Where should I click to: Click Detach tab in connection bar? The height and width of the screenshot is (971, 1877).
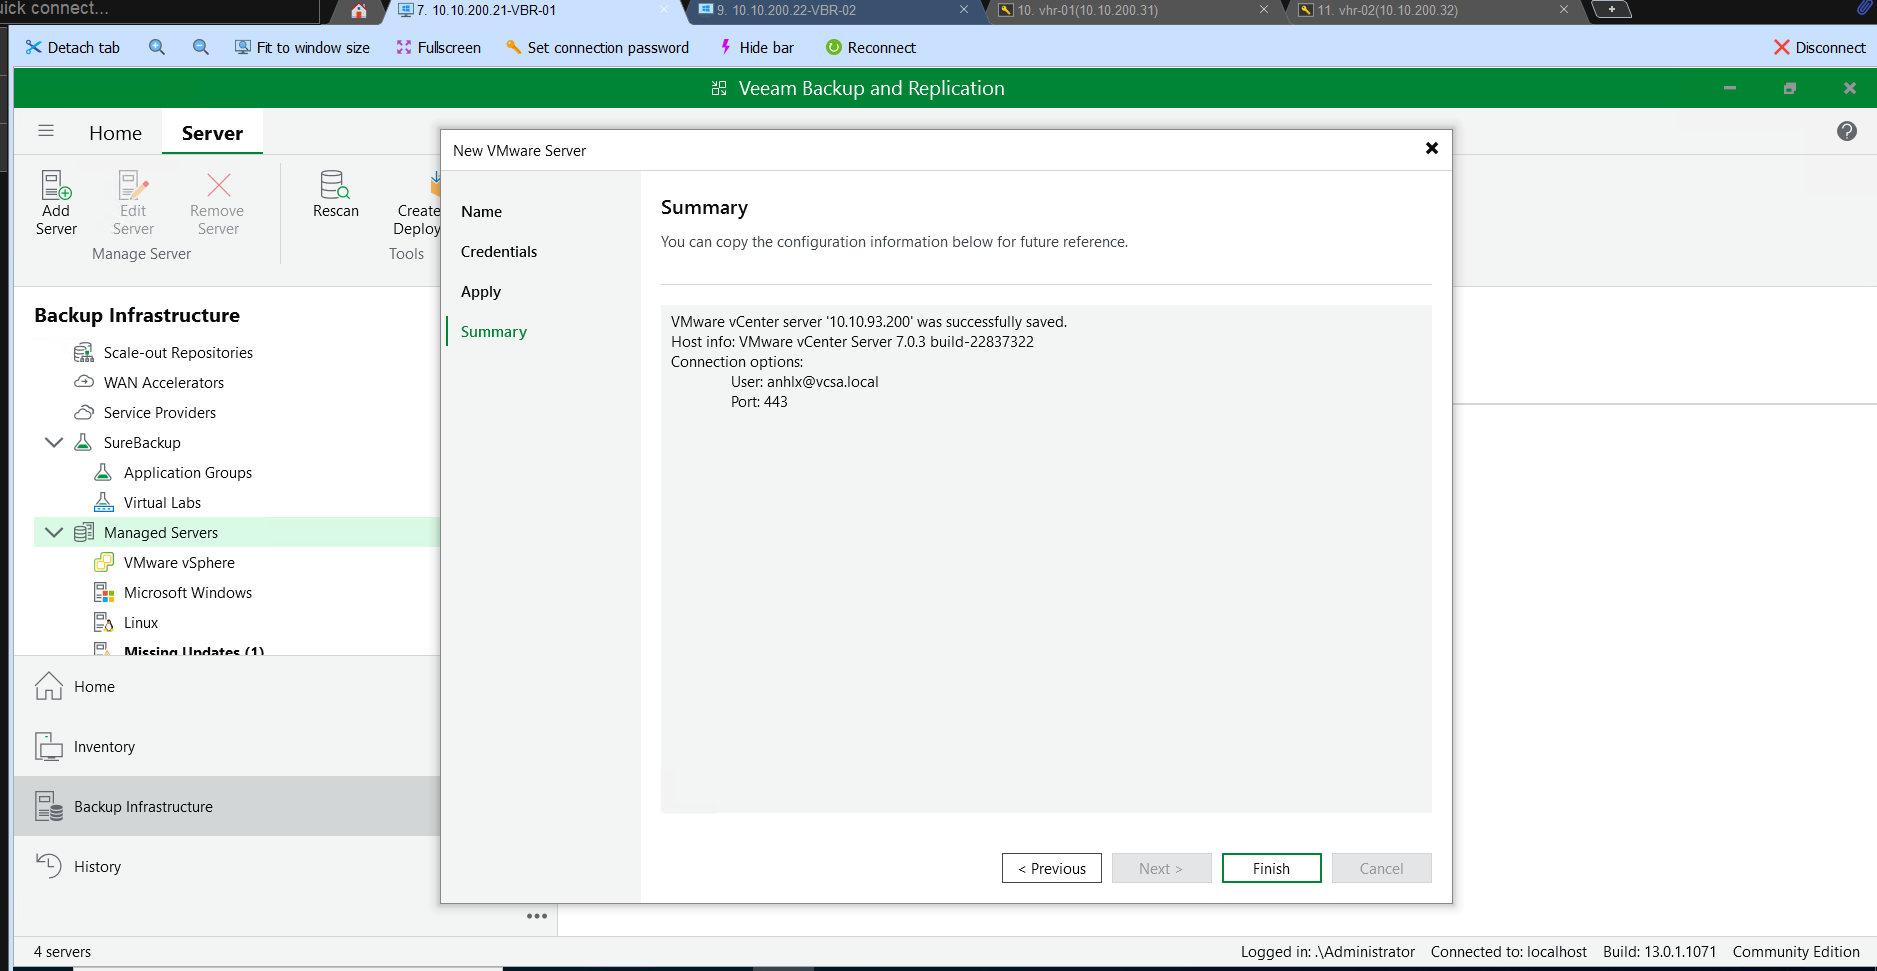pyautogui.click(x=72, y=47)
